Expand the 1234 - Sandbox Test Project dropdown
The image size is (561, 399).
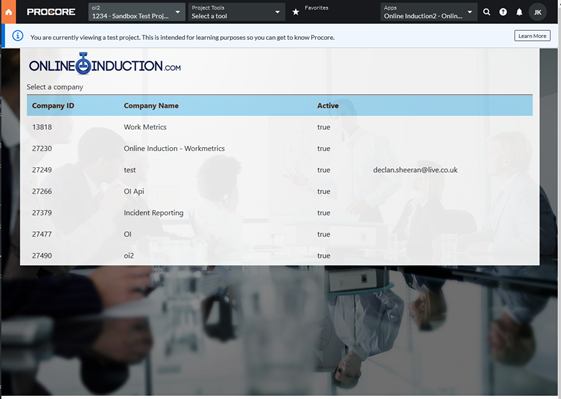point(137,12)
